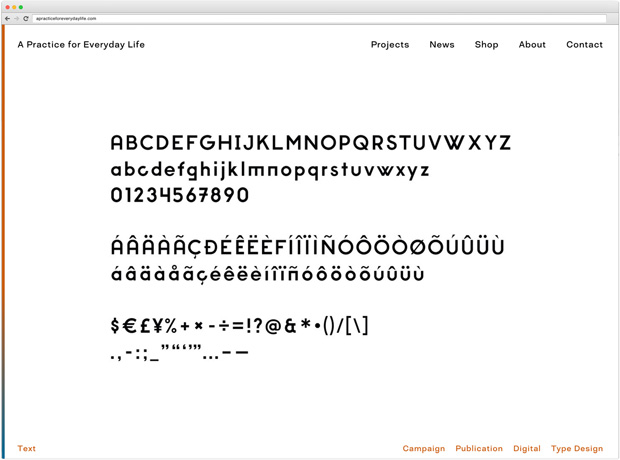Focus the browser address bar
620x460 pixels.
coord(319,19)
